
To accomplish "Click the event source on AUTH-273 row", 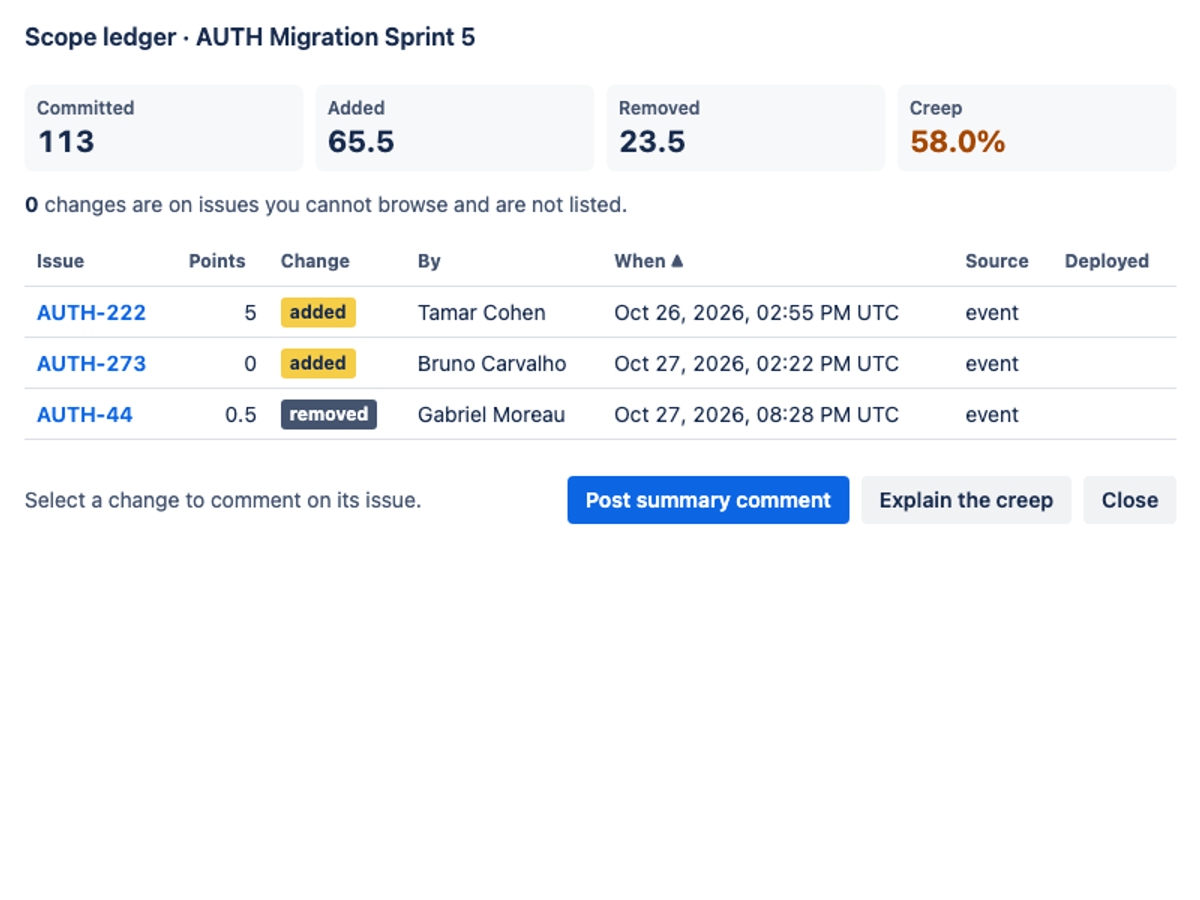I will pyautogui.click(x=992, y=364).
